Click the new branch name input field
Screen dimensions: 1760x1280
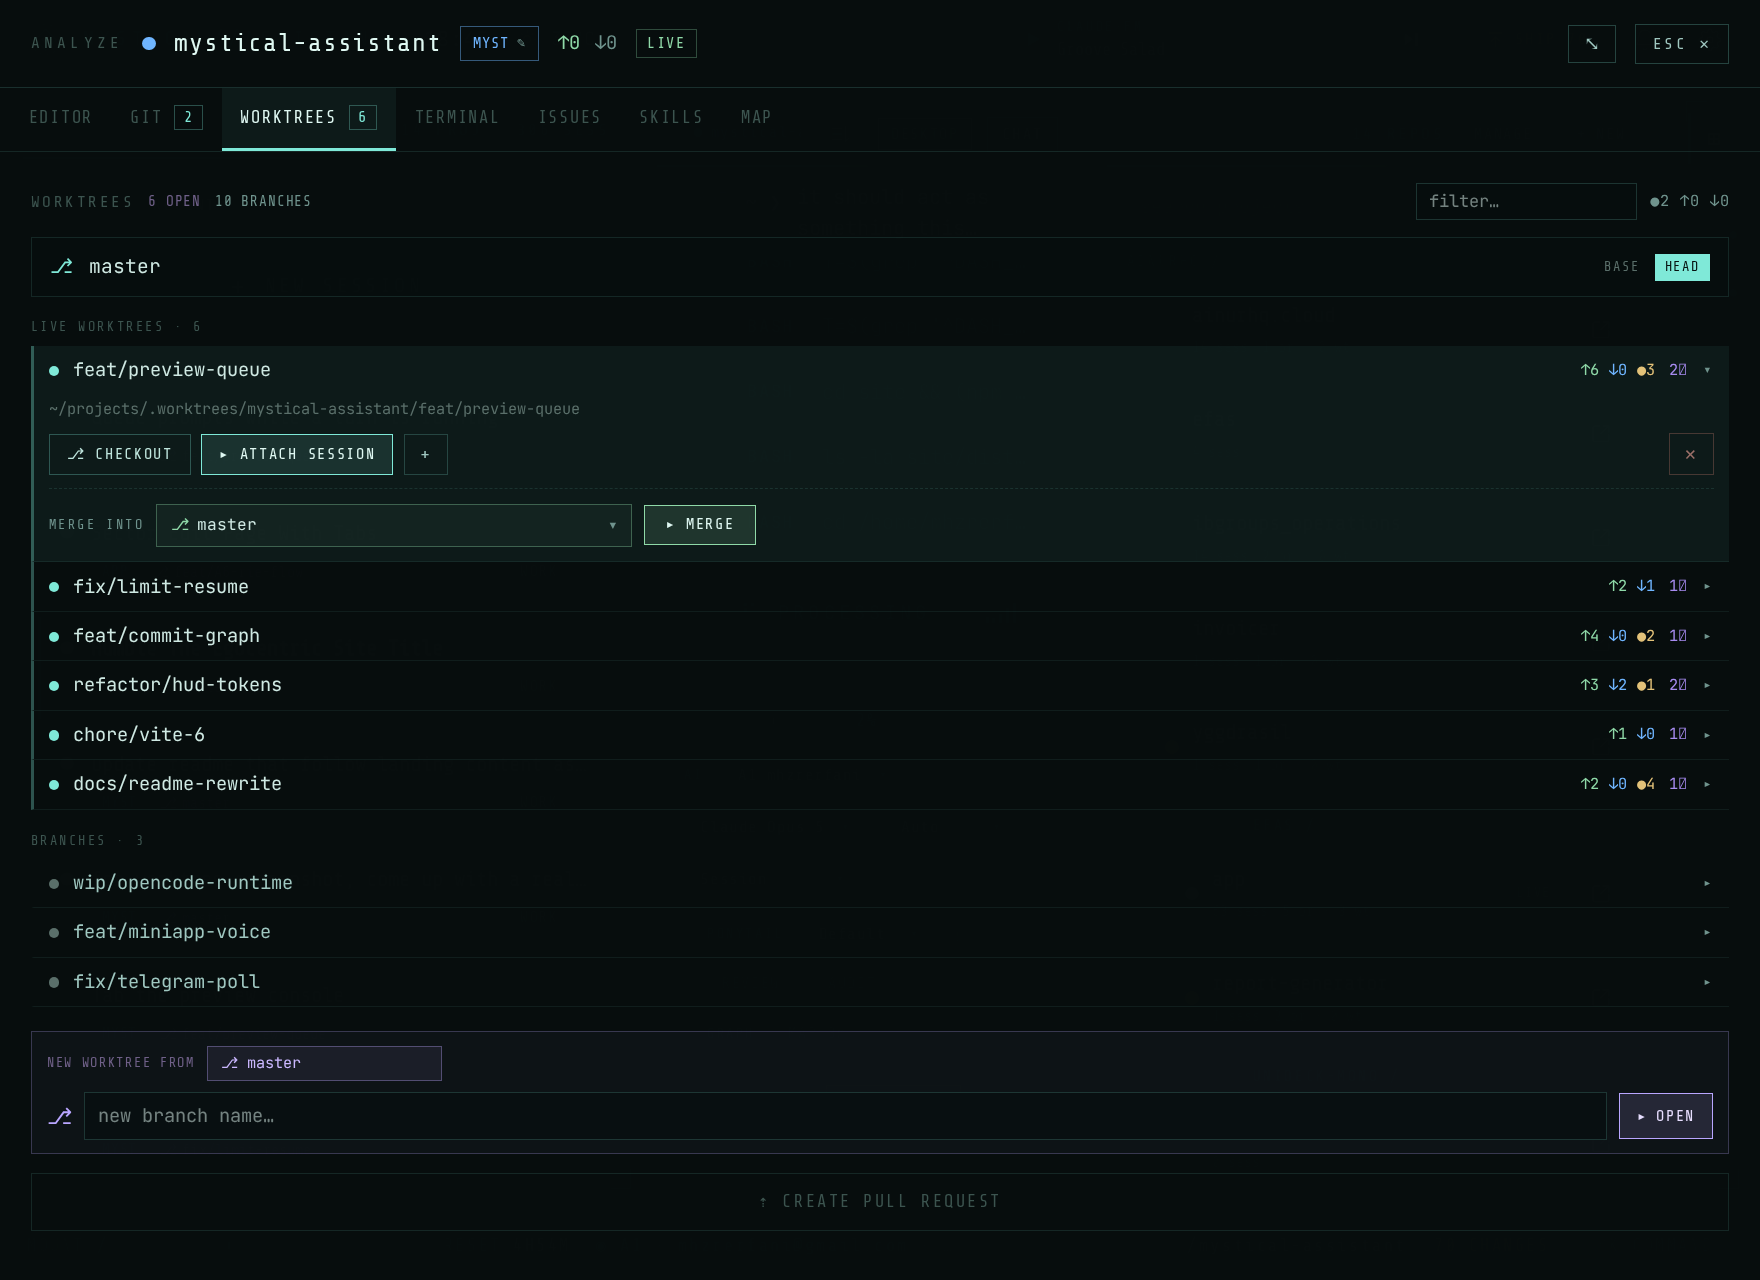click(x=845, y=1116)
